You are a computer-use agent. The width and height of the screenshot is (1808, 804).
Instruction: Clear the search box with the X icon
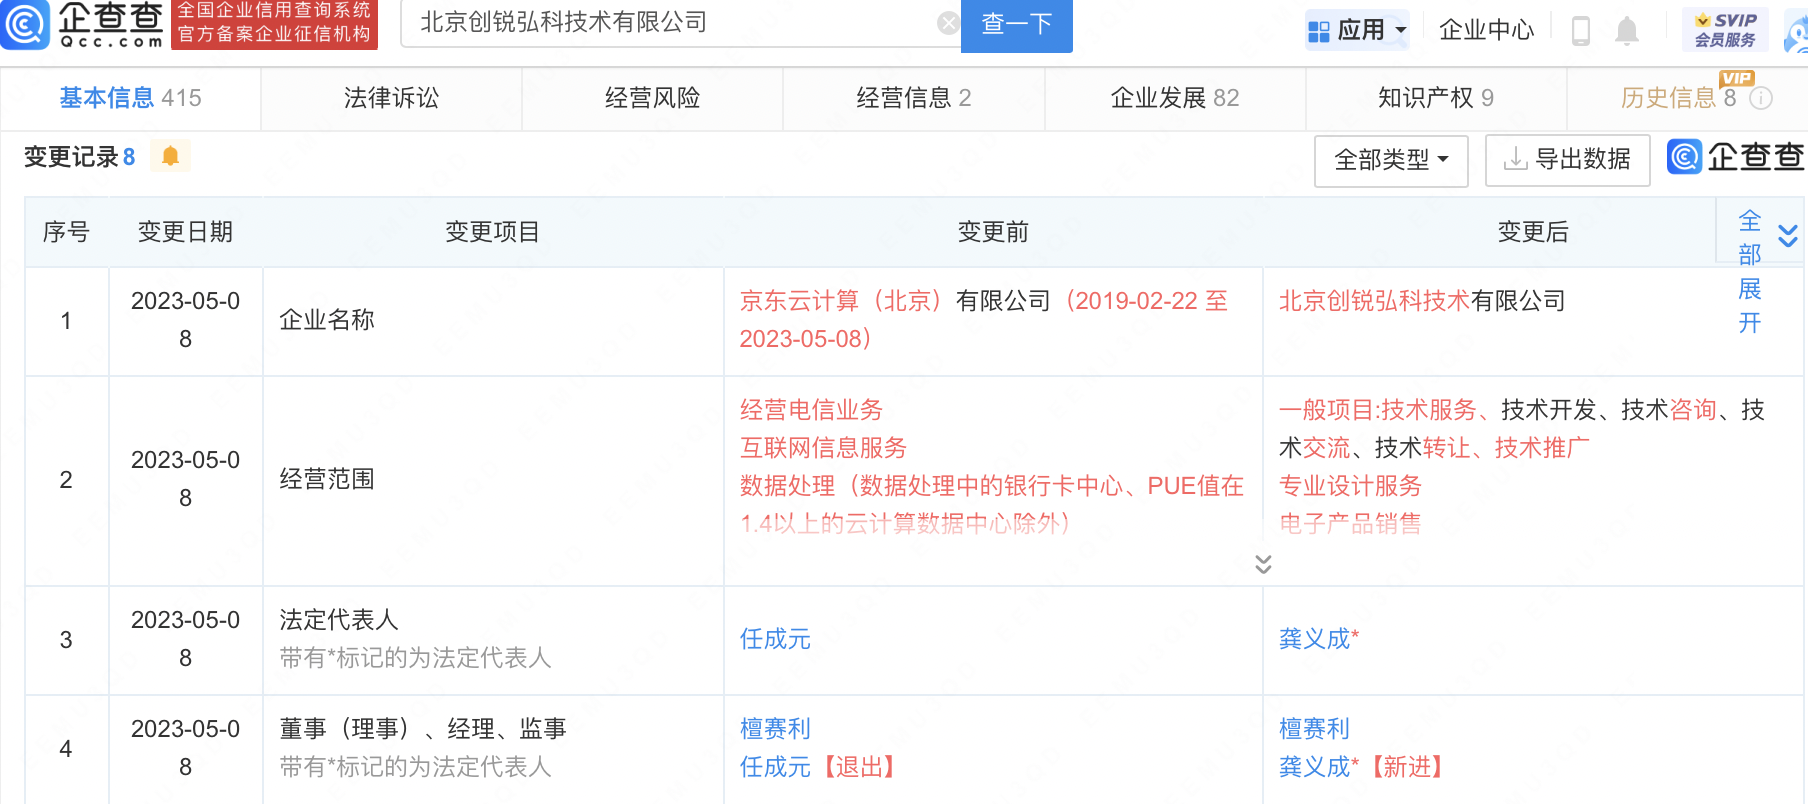(x=948, y=23)
